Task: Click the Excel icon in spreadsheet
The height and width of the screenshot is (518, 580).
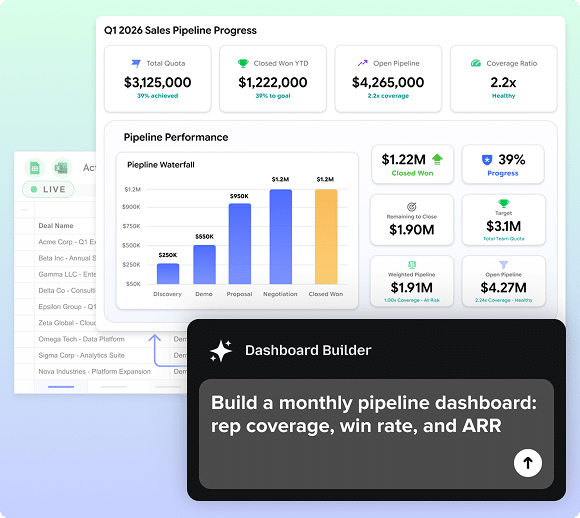Action: [x=61, y=168]
